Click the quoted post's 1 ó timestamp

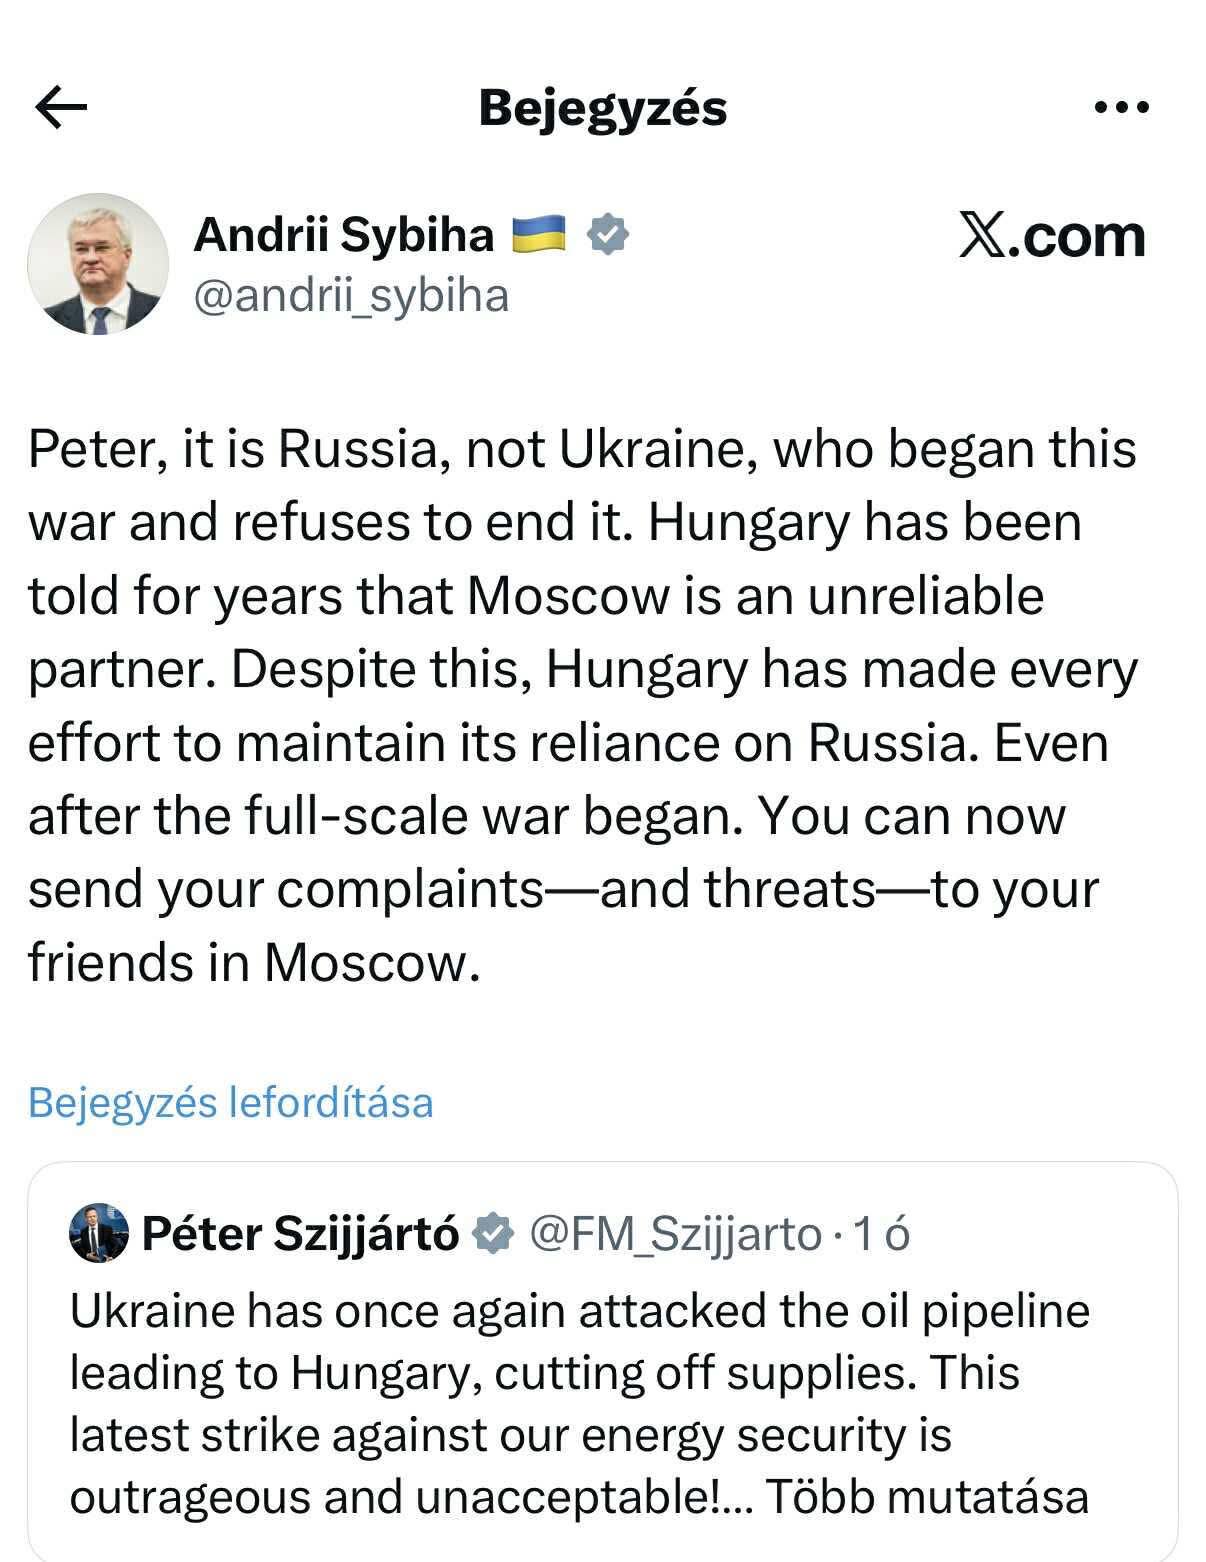880,1234
